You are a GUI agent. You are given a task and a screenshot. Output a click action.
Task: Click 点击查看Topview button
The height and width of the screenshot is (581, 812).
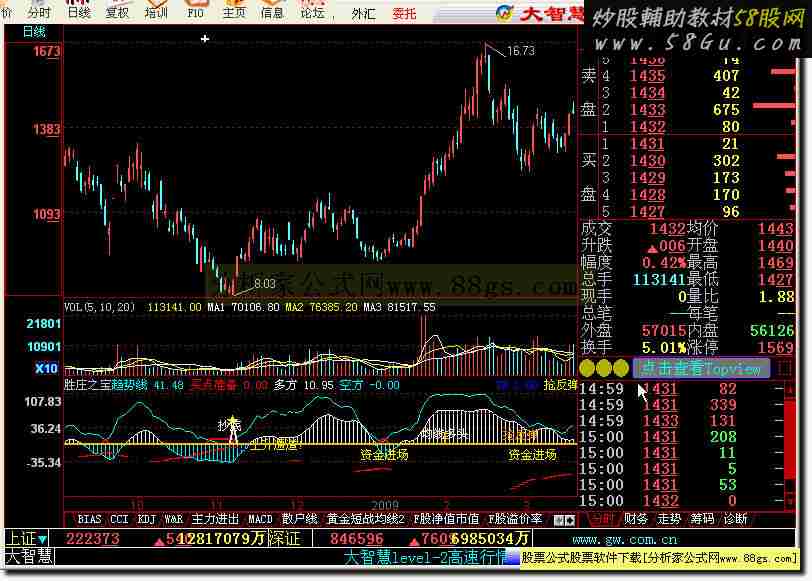[x=701, y=368]
